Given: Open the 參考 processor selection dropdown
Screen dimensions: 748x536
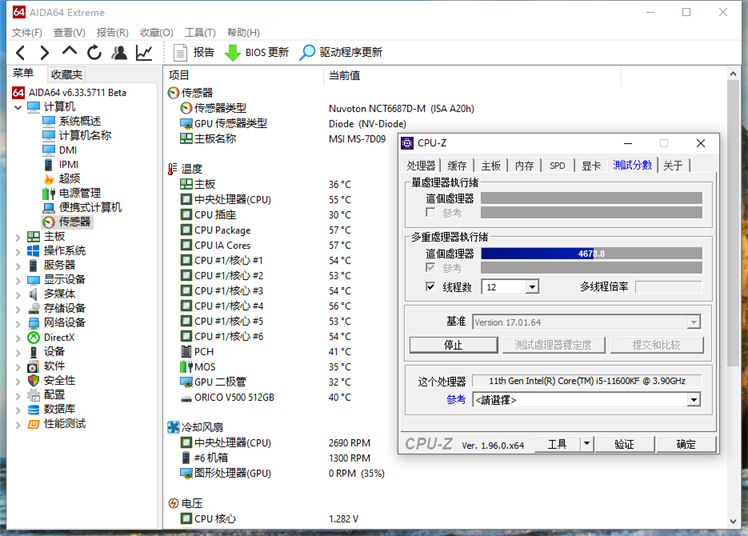Looking at the screenshot, I should point(694,400).
